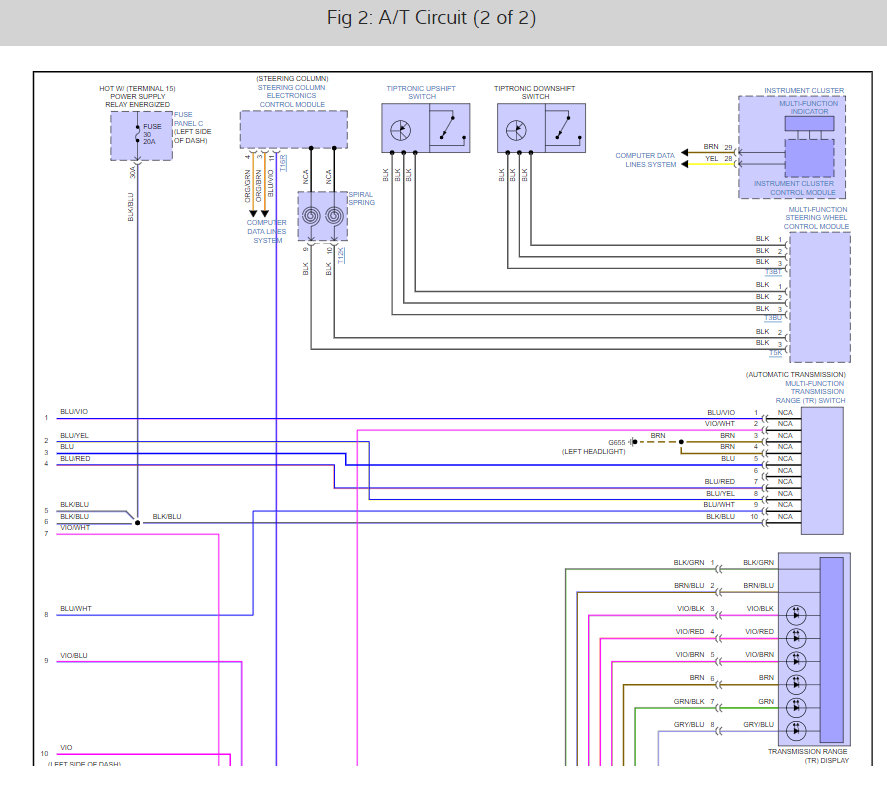This screenshot has height=801, width=887.
Task: Click the Fig 2: A/T Circuit title
Action: 443,20
